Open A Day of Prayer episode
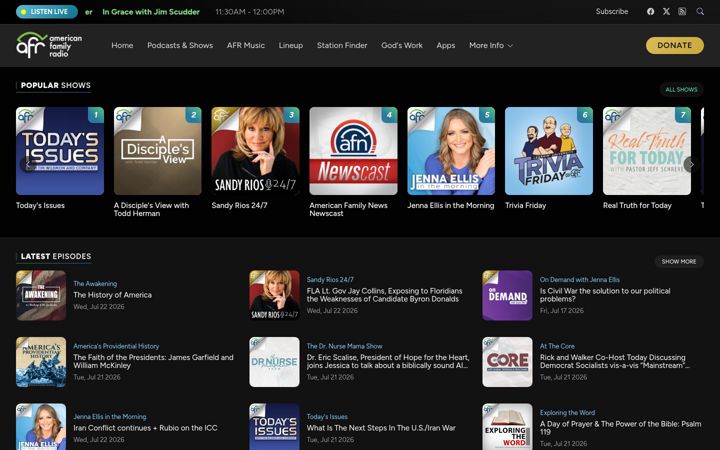The image size is (720, 450). pyautogui.click(x=620, y=428)
